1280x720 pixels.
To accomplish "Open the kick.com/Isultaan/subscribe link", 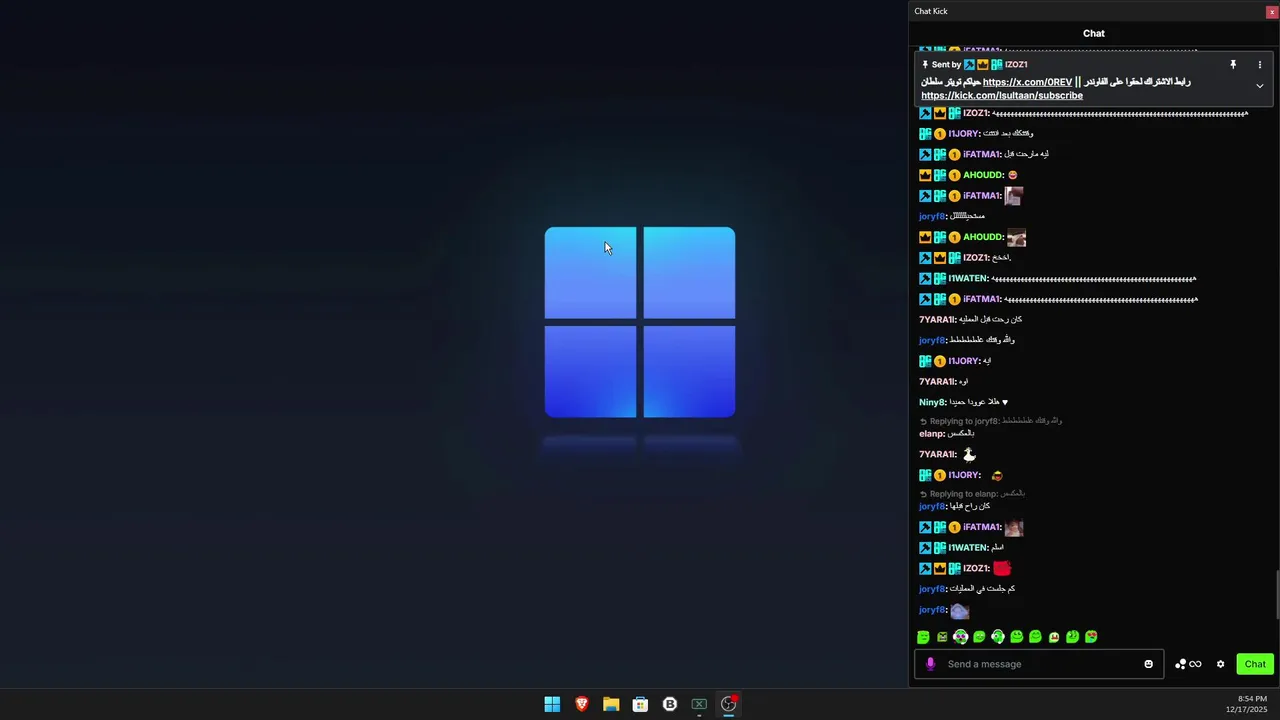I will click(x=1002, y=96).
